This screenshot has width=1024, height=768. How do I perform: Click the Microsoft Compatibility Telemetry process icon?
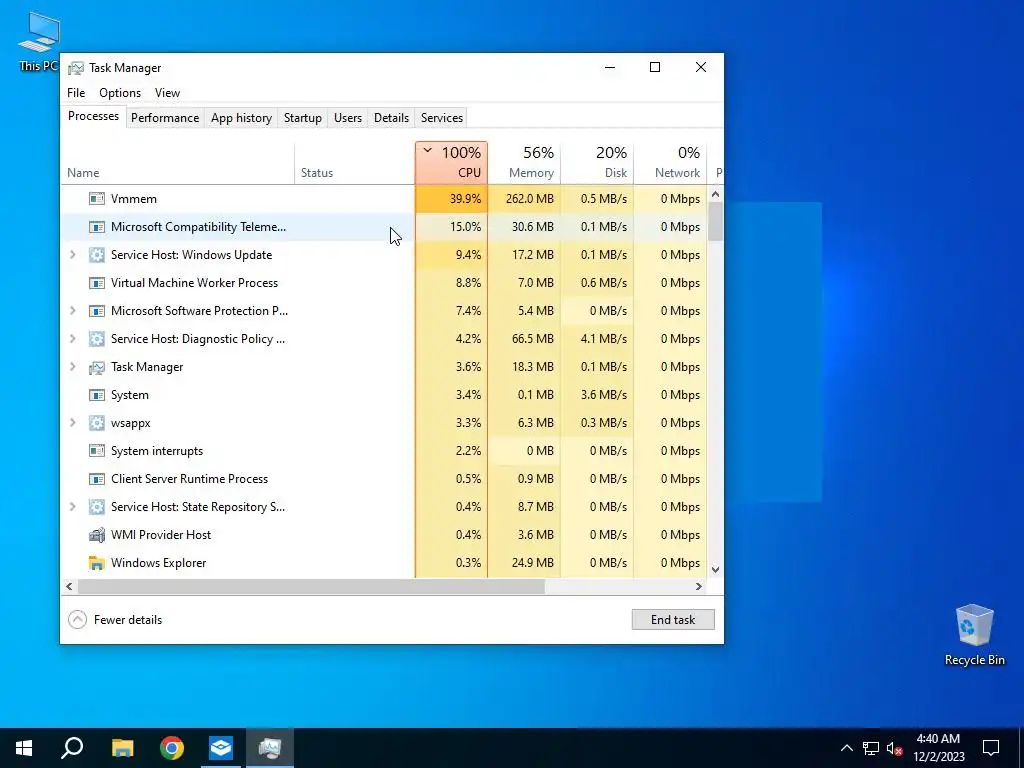pos(97,227)
